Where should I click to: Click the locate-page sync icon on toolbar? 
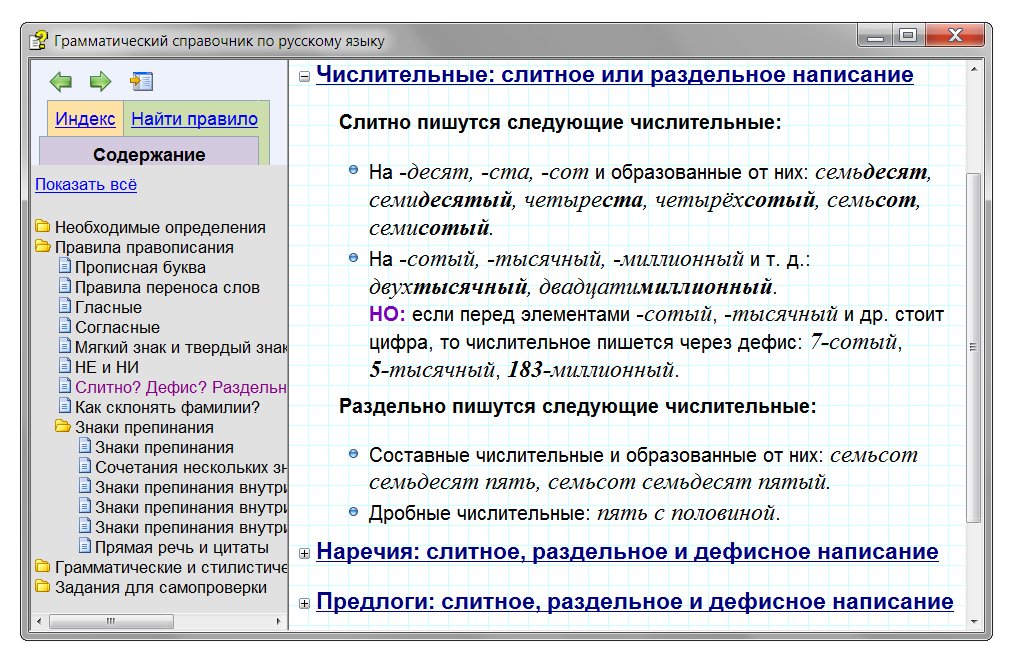pyautogui.click(x=141, y=79)
